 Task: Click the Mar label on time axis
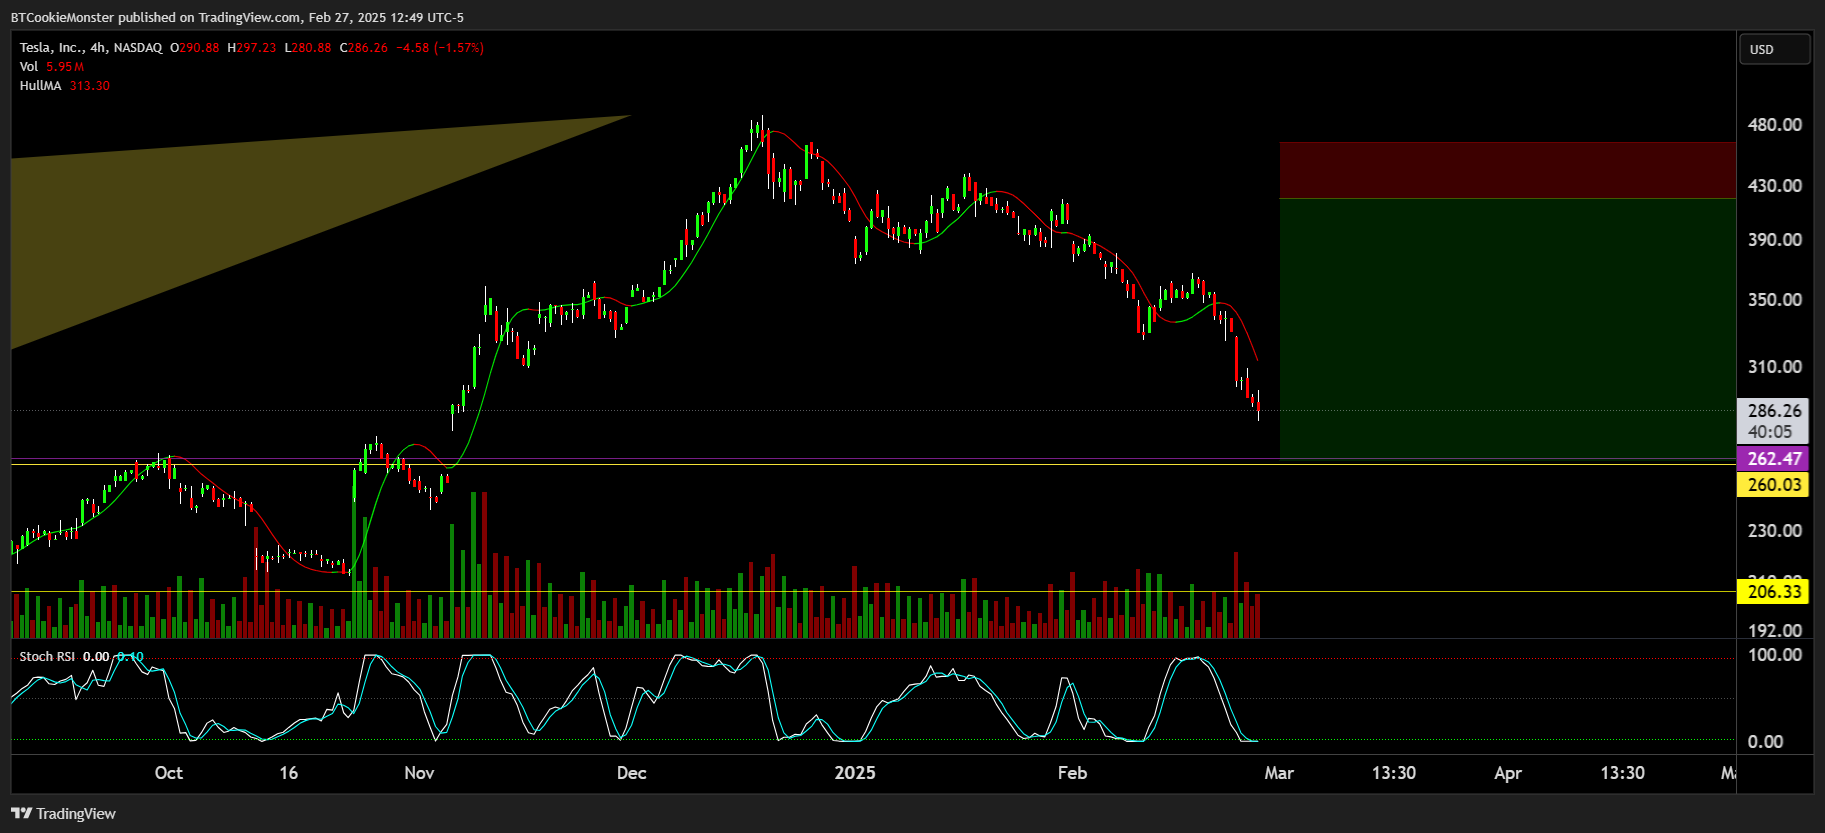click(1279, 773)
